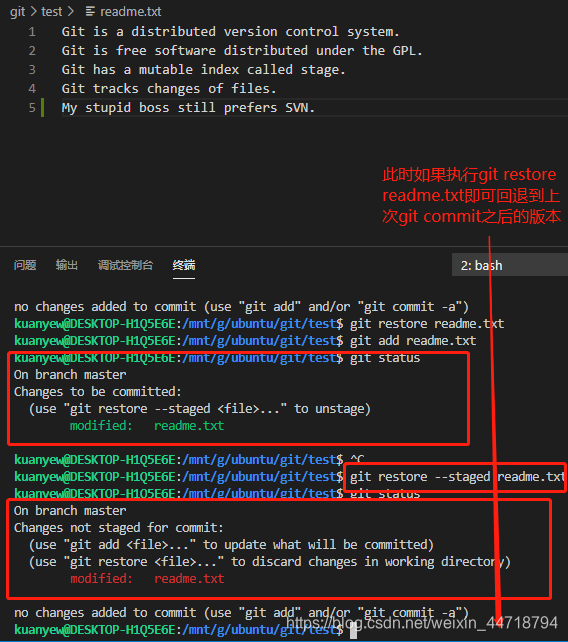Click the line '(use "git restore --staged <file>..." to unstage)'
568x642 pixels.
click(200, 409)
